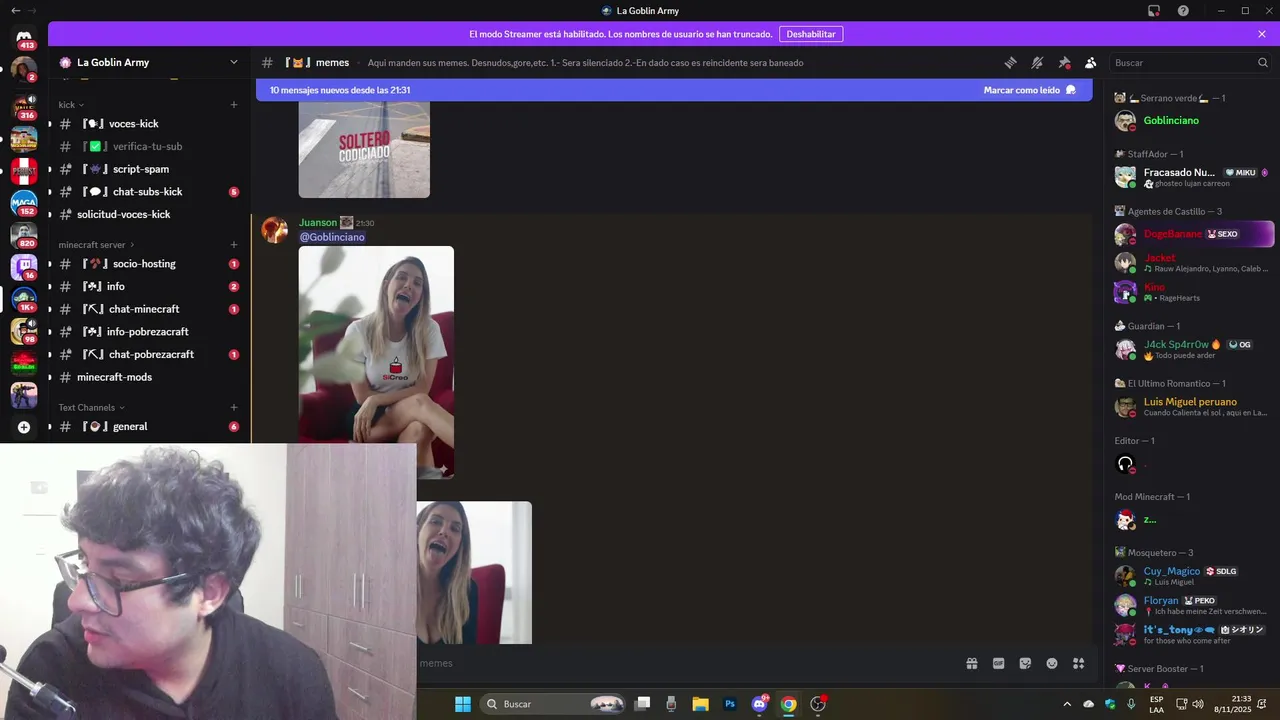
Task: Click Marcar como leído button
Action: coord(1029,90)
